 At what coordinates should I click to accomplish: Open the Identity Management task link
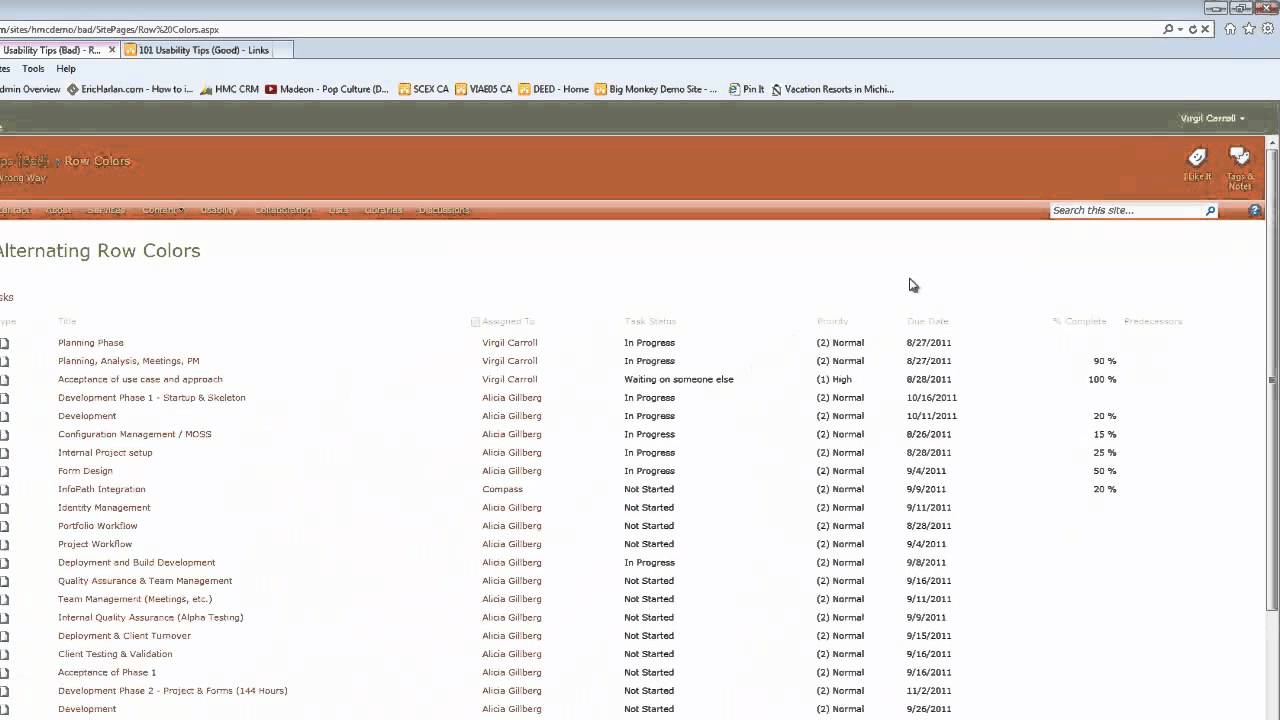point(104,508)
